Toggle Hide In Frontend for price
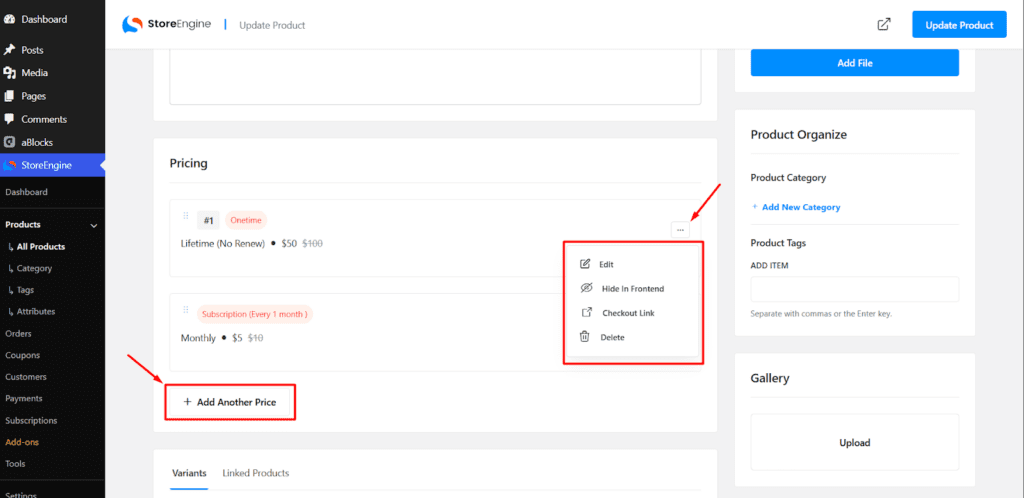The height and width of the screenshot is (498, 1024). point(632,289)
